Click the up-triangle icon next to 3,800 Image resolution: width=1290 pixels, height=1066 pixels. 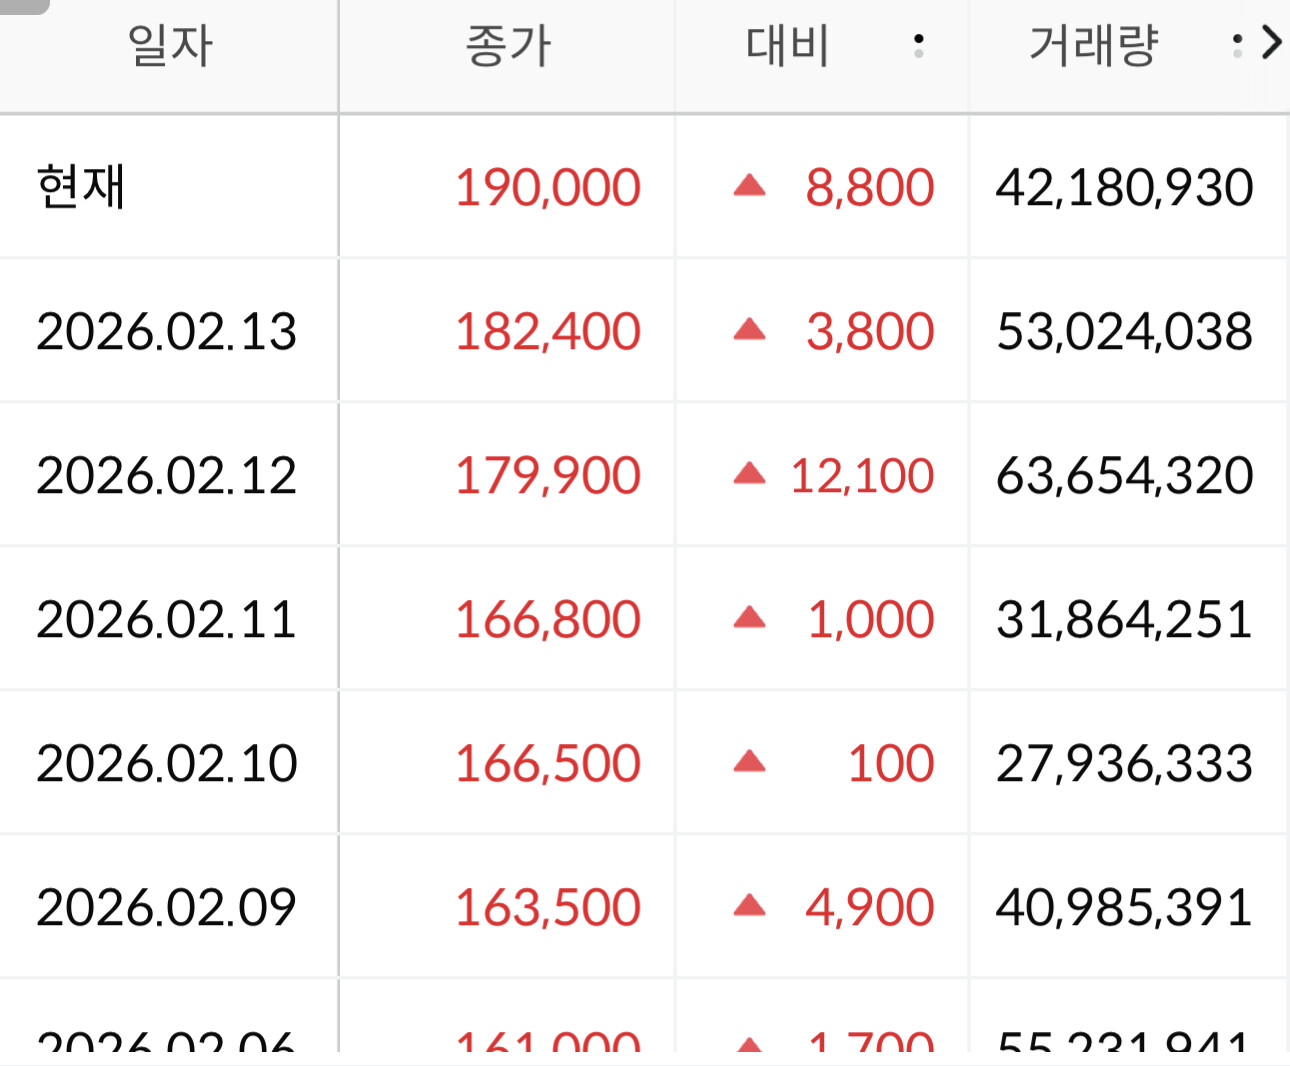tap(749, 329)
